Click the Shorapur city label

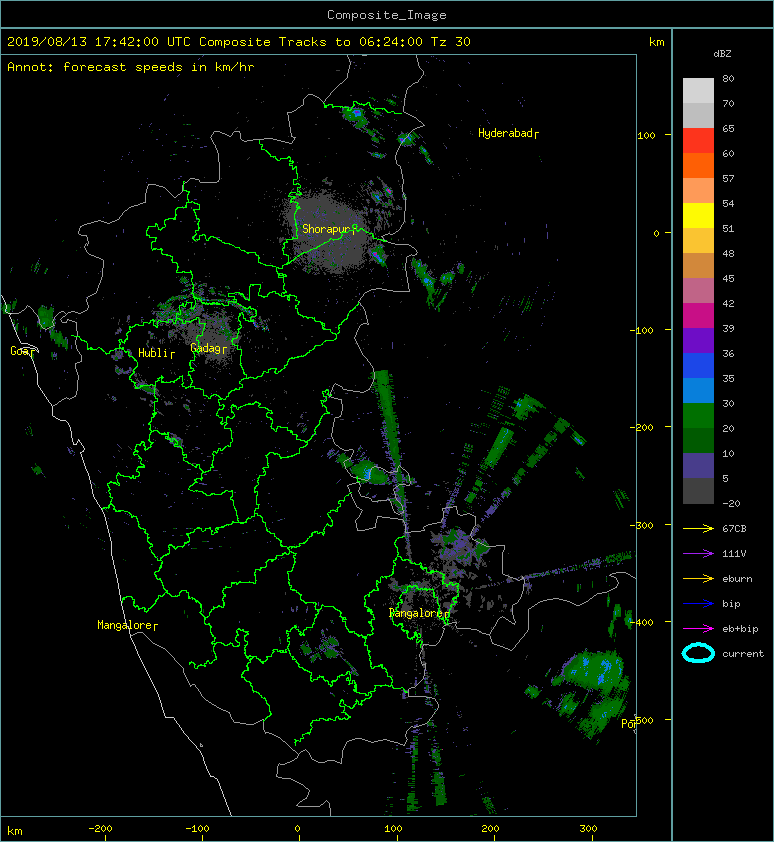tap(329, 229)
